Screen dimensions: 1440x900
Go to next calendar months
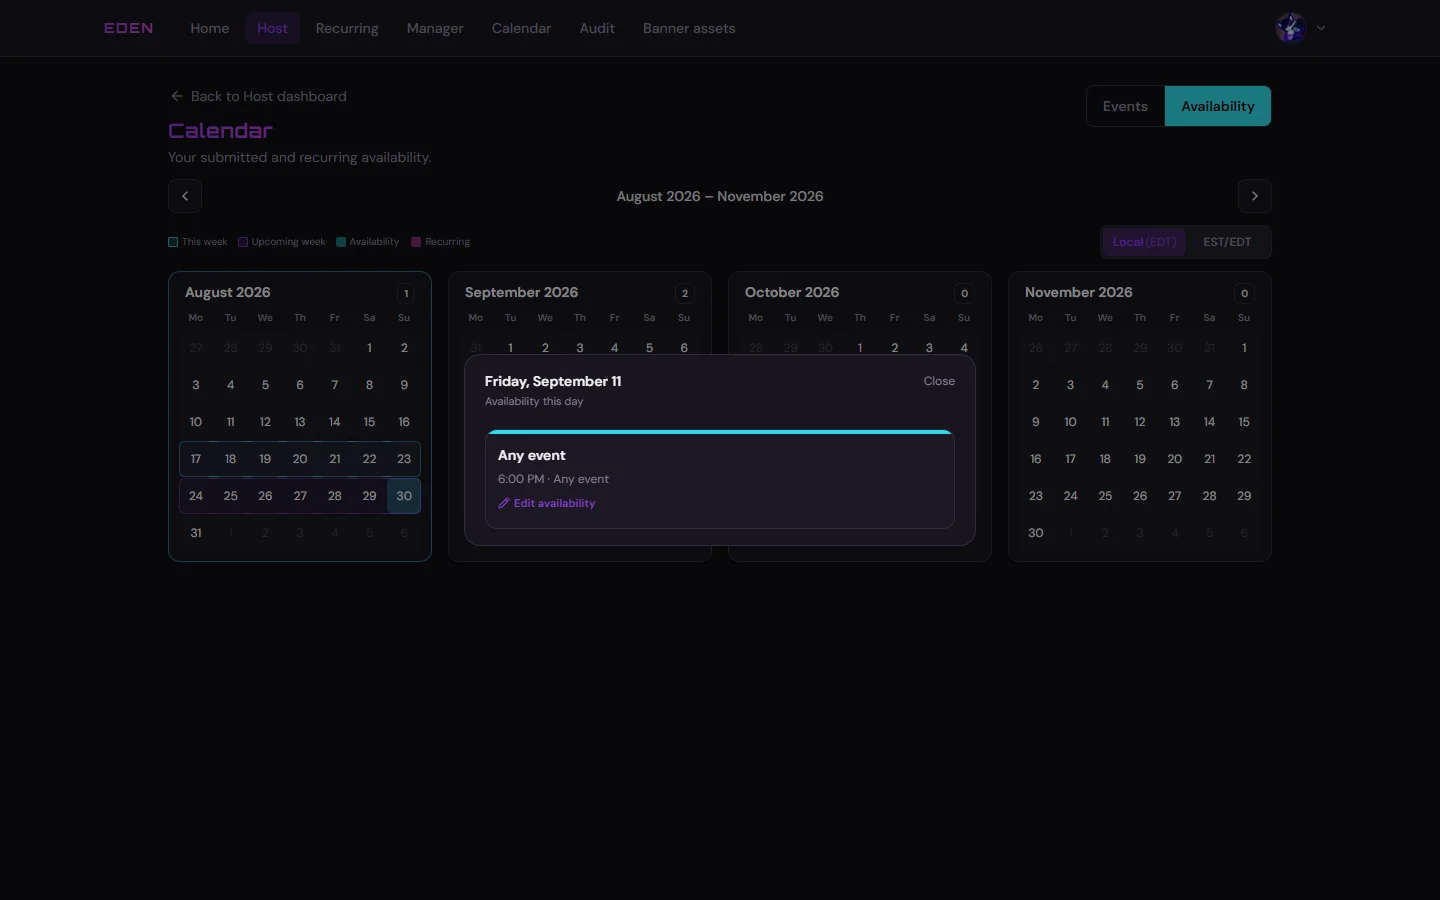pyautogui.click(x=1255, y=196)
